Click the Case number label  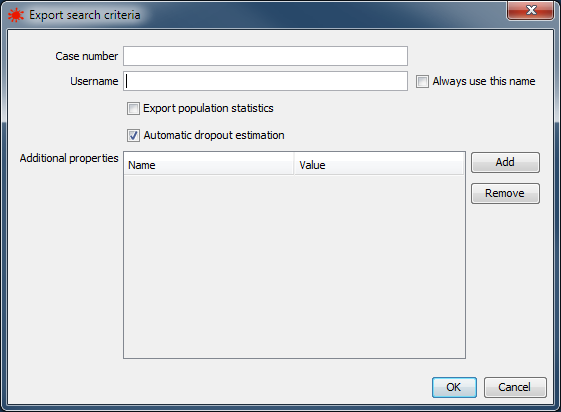point(87,56)
